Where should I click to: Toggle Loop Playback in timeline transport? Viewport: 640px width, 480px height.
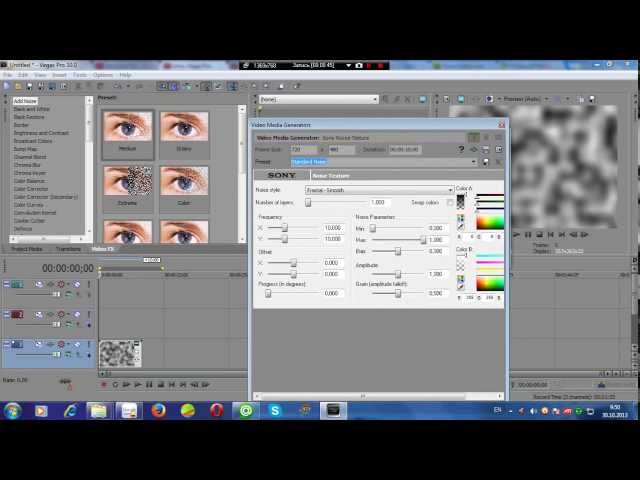pyautogui.click(x=115, y=384)
